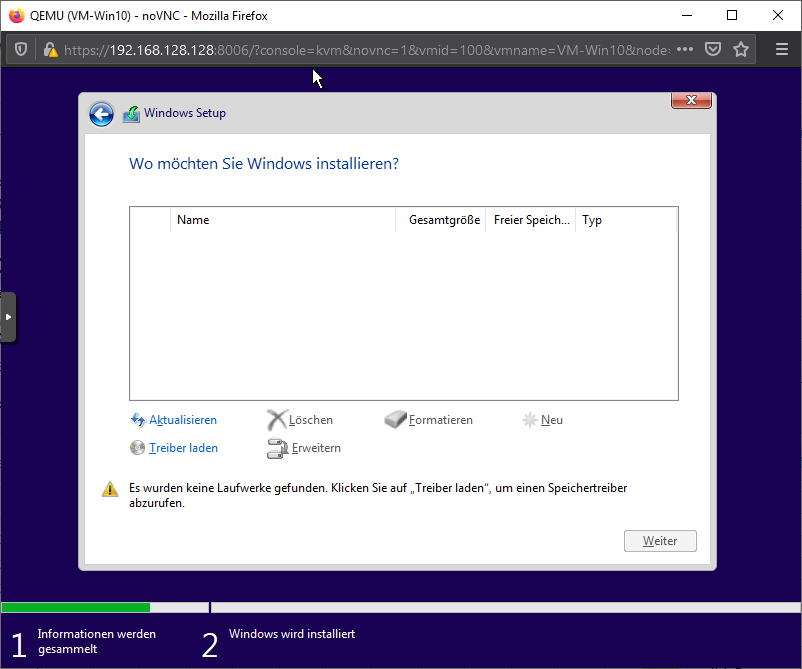The width and height of the screenshot is (802, 669).
Task: Click the Gesamtgröße column header
Action: [440, 220]
